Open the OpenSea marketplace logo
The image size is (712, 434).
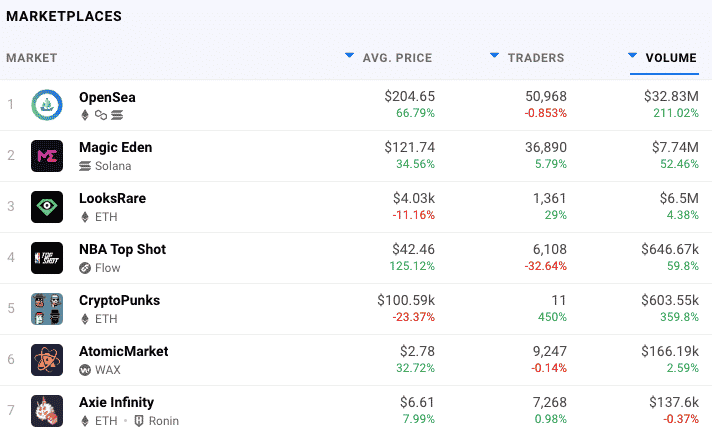pos(47,105)
